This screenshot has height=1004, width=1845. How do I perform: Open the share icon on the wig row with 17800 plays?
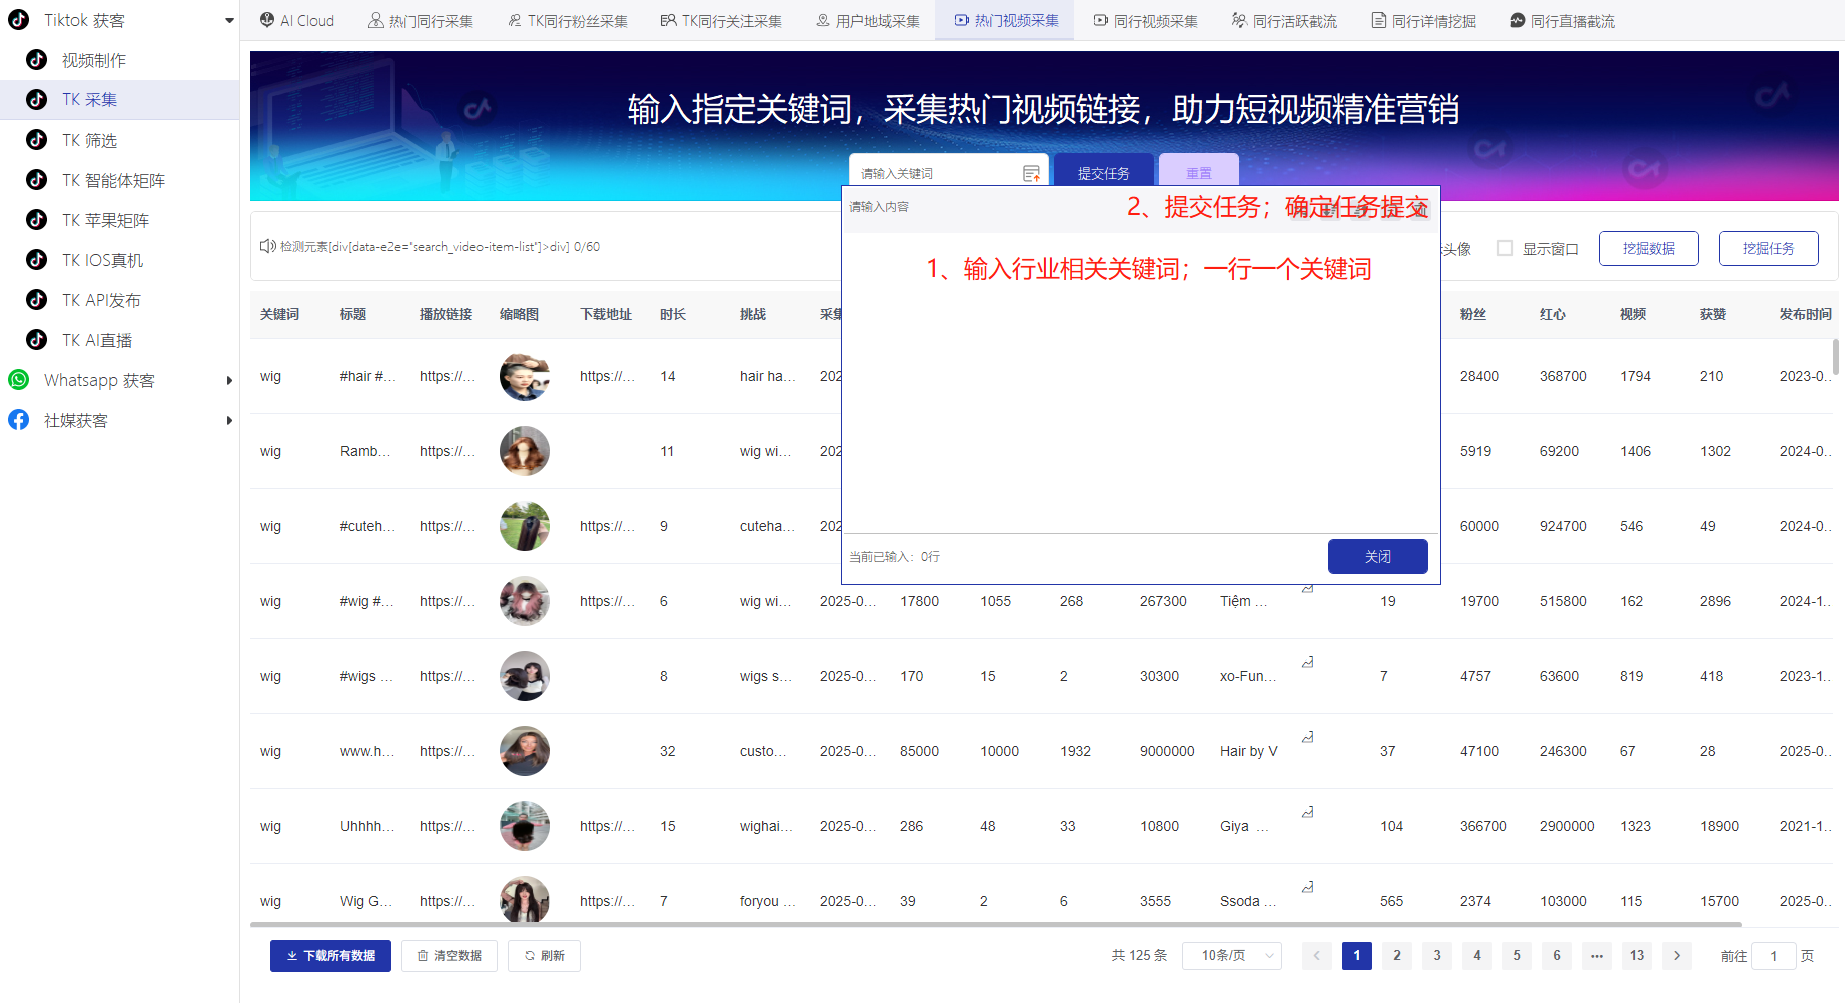tap(1307, 589)
